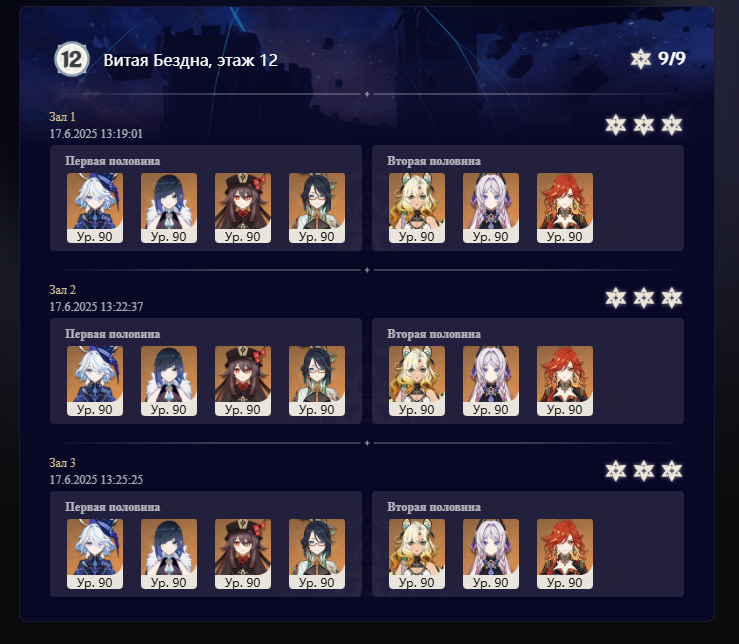Viewport: 739px width, 644px height.
Task: Click the first star of Зал 1
Action: pyautogui.click(x=616, y=125)
